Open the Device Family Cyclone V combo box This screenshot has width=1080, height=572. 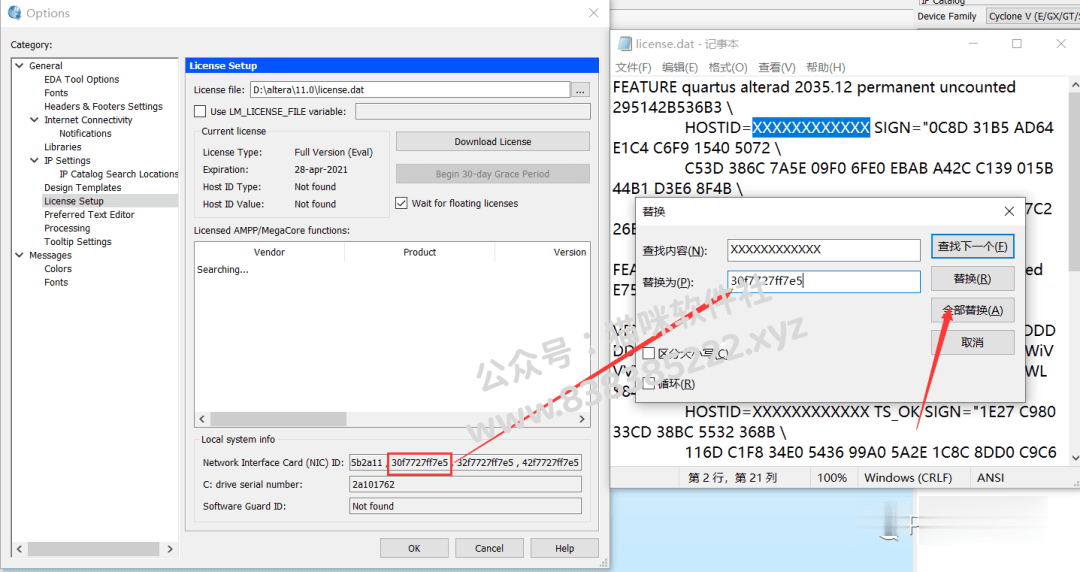click(x=1032, y=16)
